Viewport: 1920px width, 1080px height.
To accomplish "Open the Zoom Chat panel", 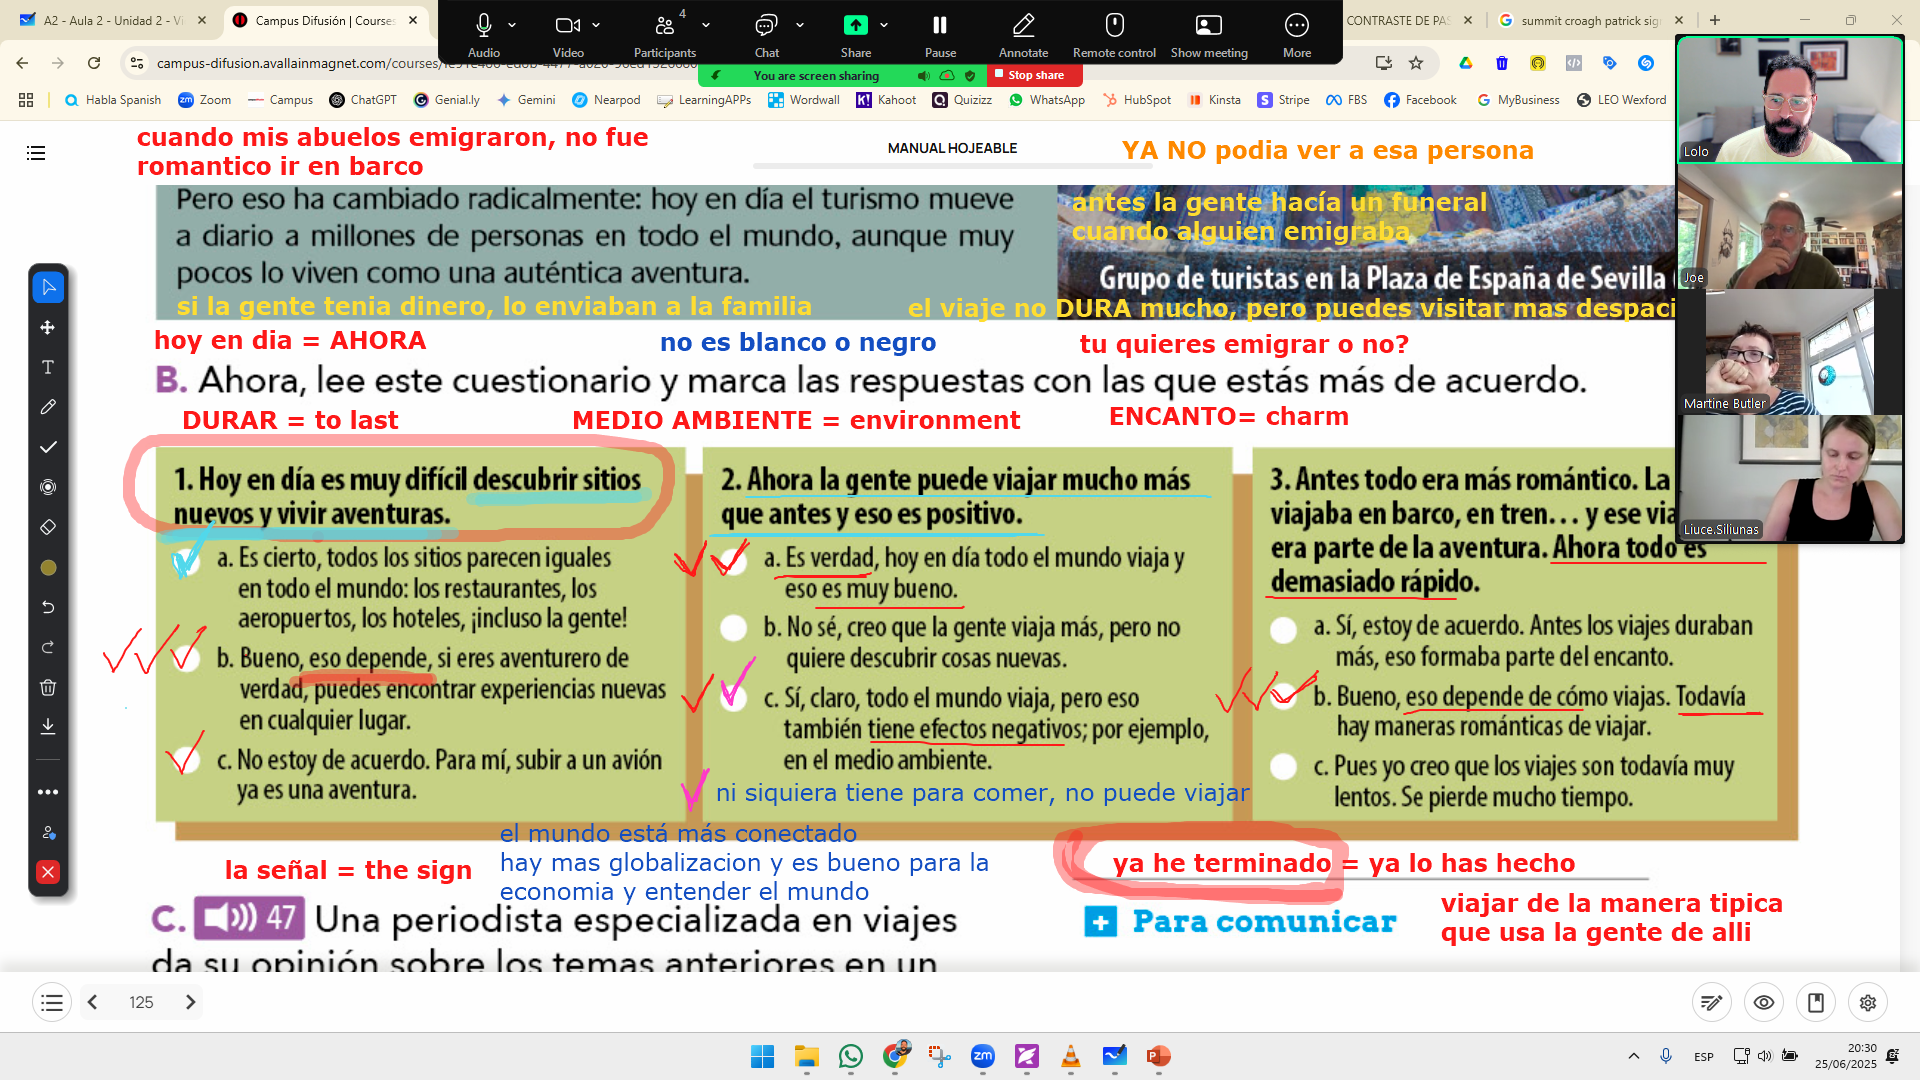I will tap(767, 35).
